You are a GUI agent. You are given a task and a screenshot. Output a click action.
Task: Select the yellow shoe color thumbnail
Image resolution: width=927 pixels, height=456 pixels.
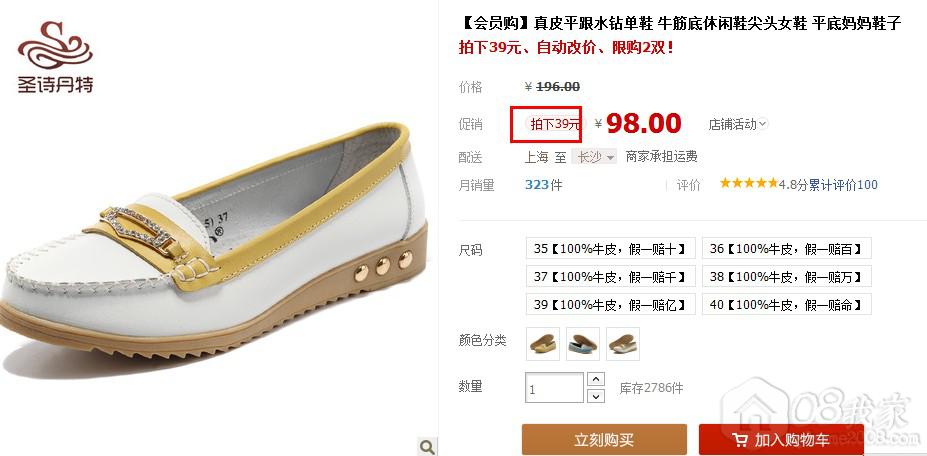coord(543,344)
